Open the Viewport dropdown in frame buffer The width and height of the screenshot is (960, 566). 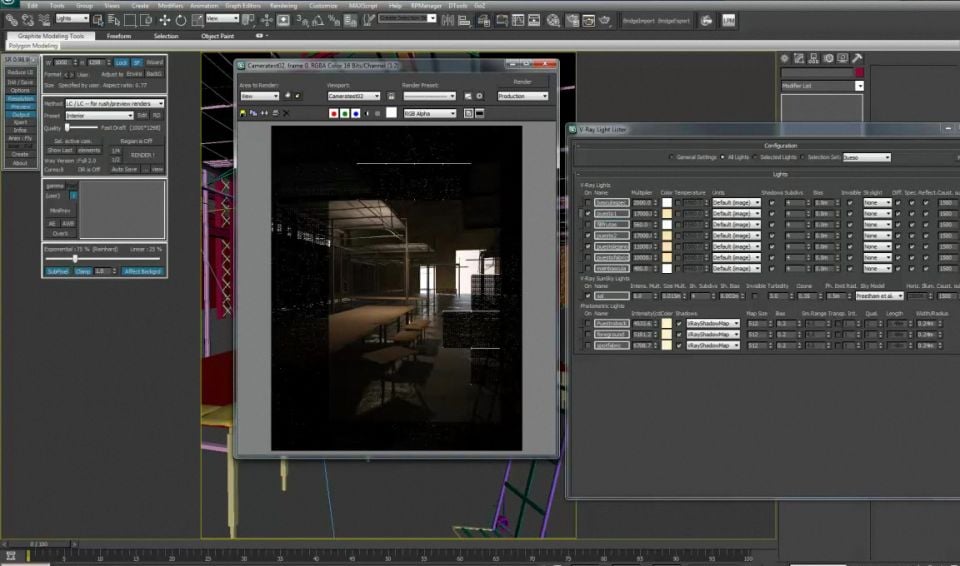(354, 96)
